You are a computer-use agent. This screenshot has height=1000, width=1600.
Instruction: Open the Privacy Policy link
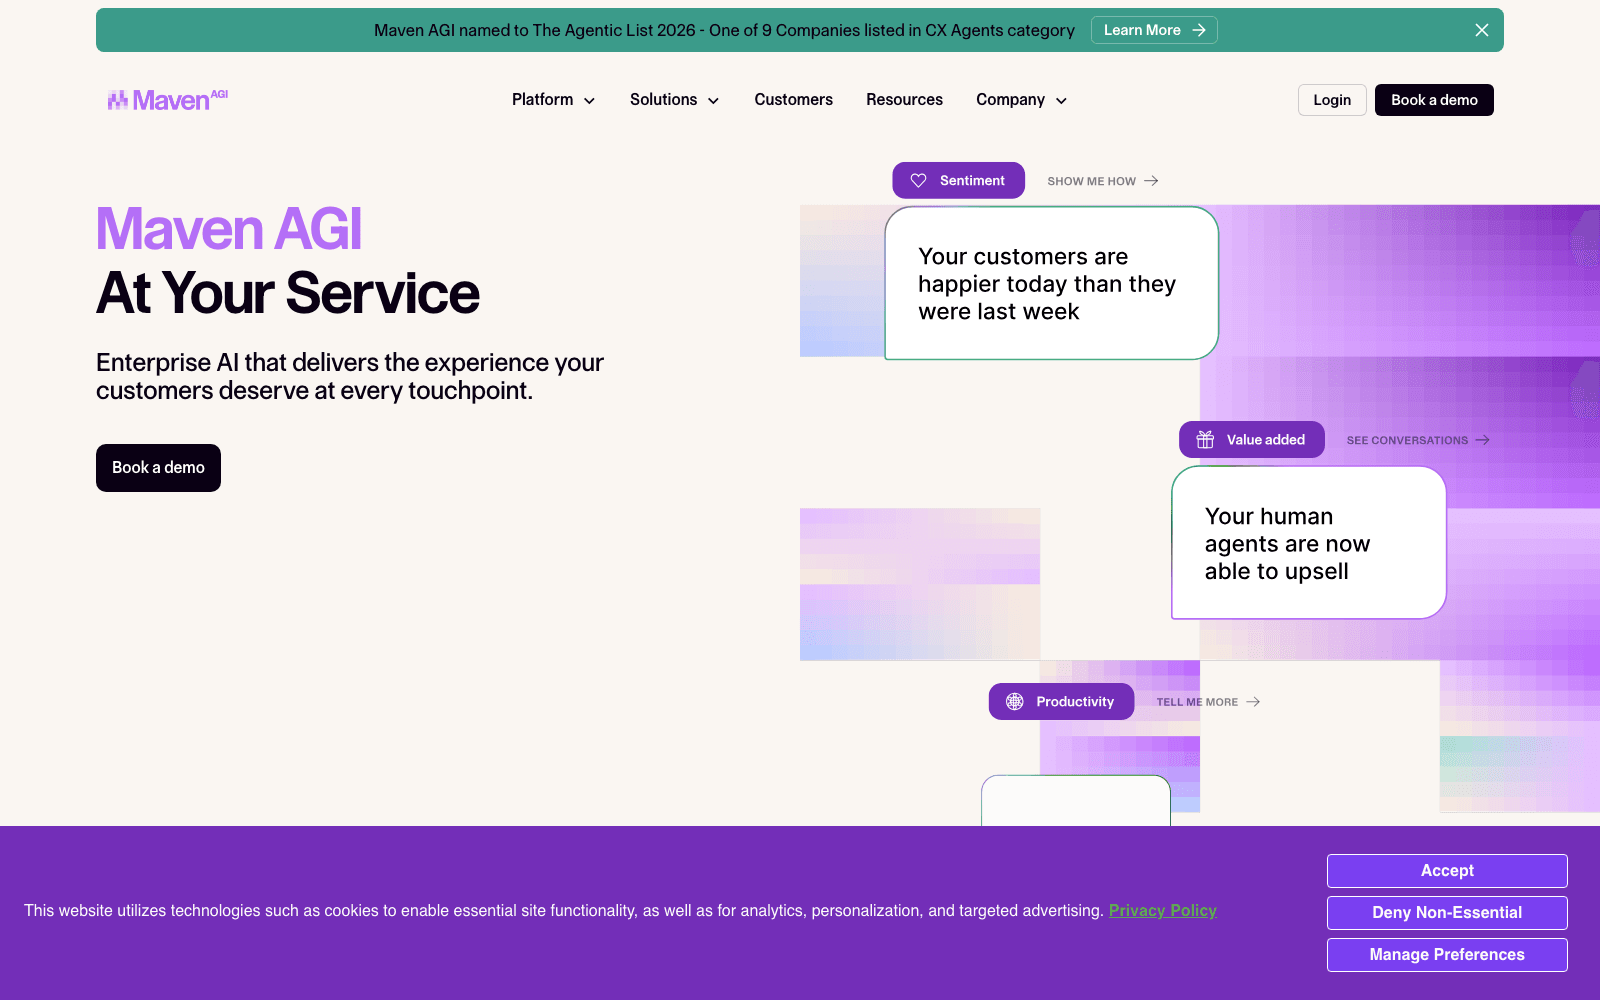1162,911
